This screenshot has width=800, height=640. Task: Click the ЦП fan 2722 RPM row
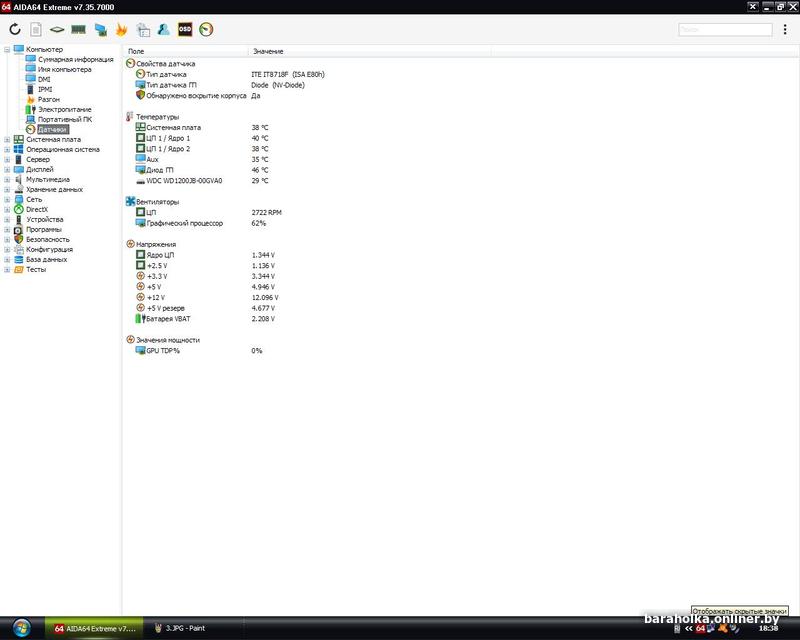pos(208,213)
